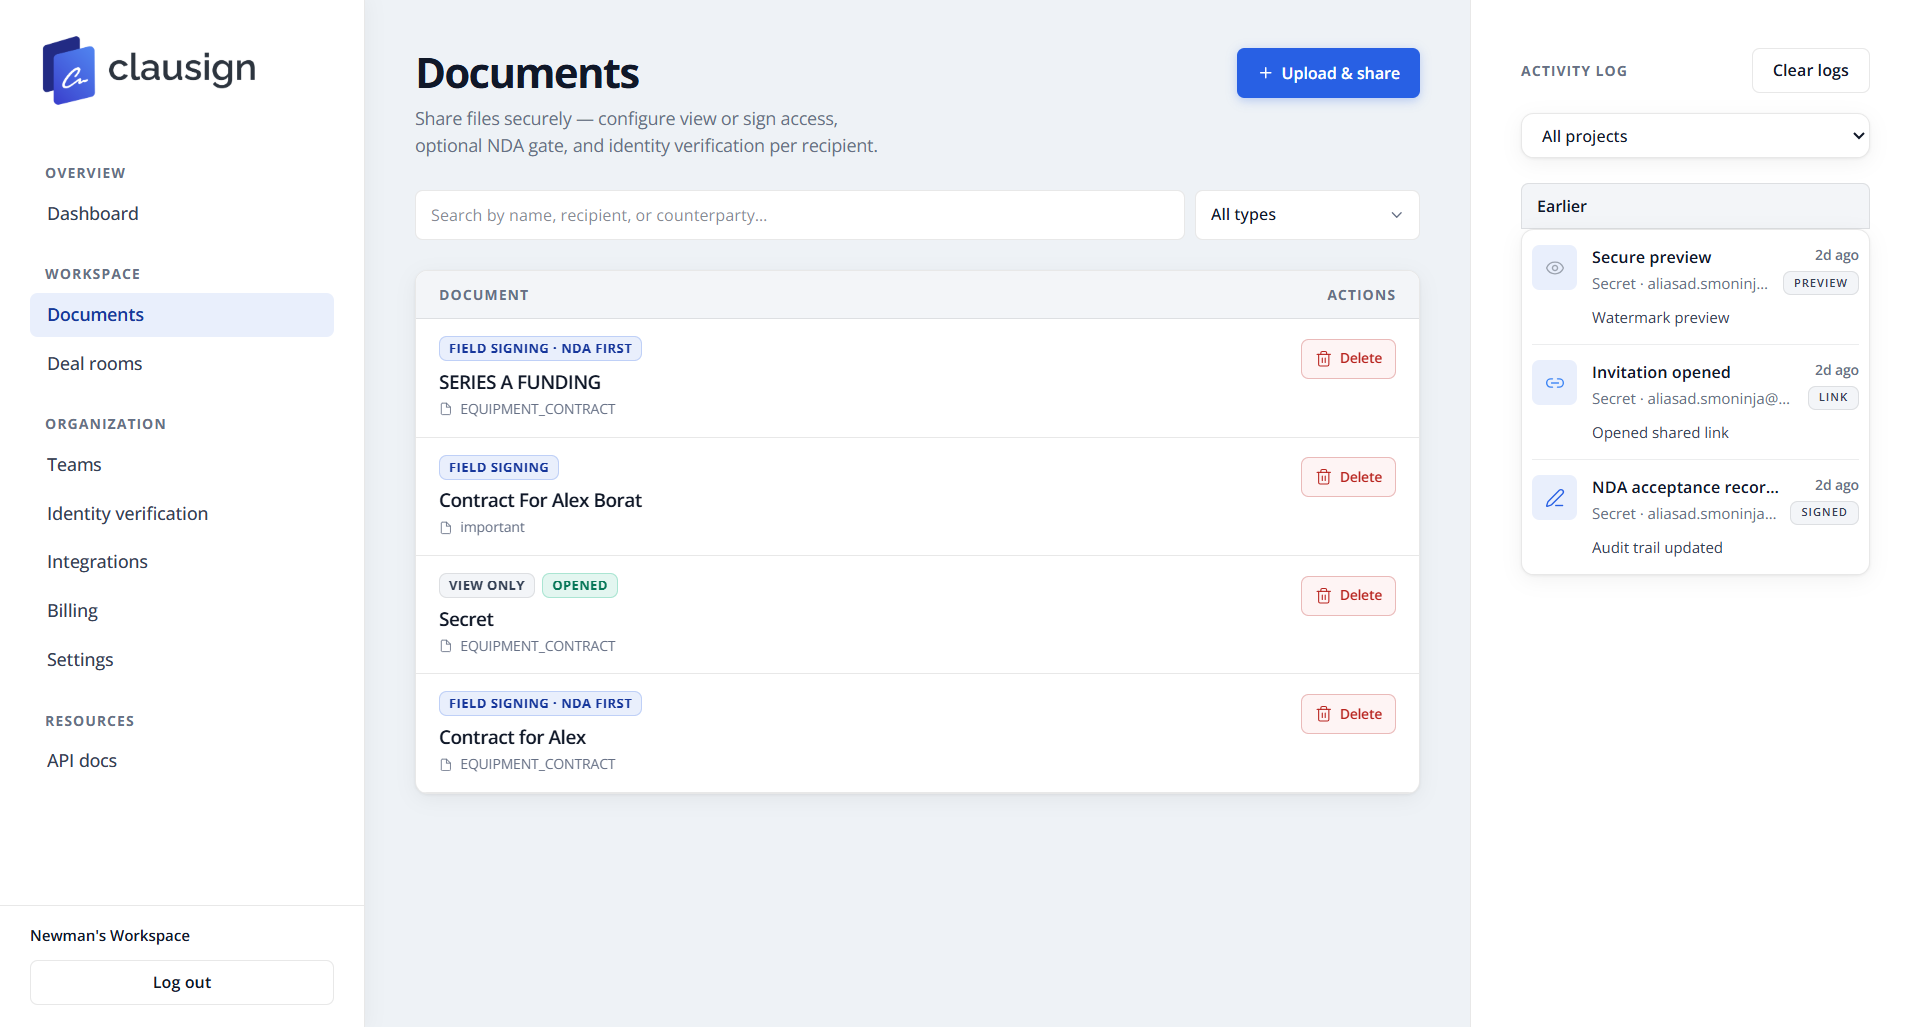Click Contract for Alex title
The width and height of the screenshot is (1918, 1027).
point(512,737)
